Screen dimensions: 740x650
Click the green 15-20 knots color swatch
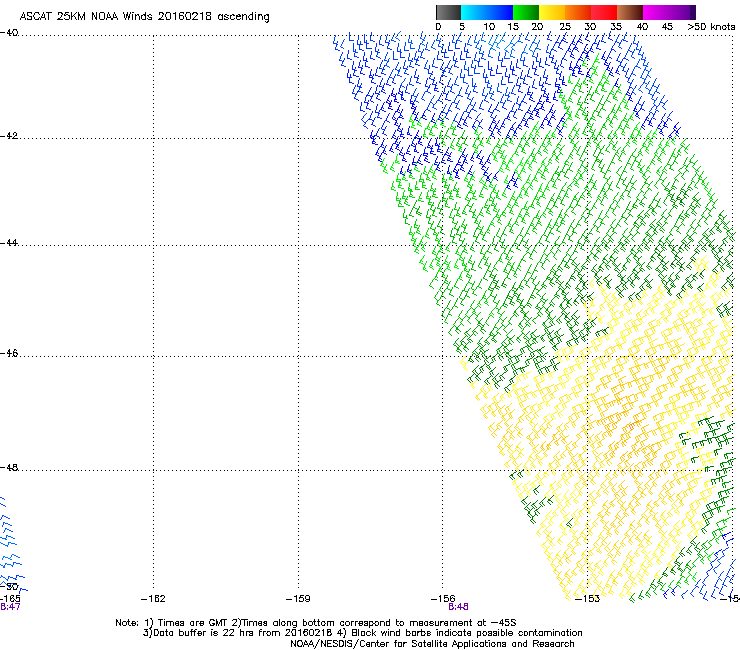[x=526, y=12]
